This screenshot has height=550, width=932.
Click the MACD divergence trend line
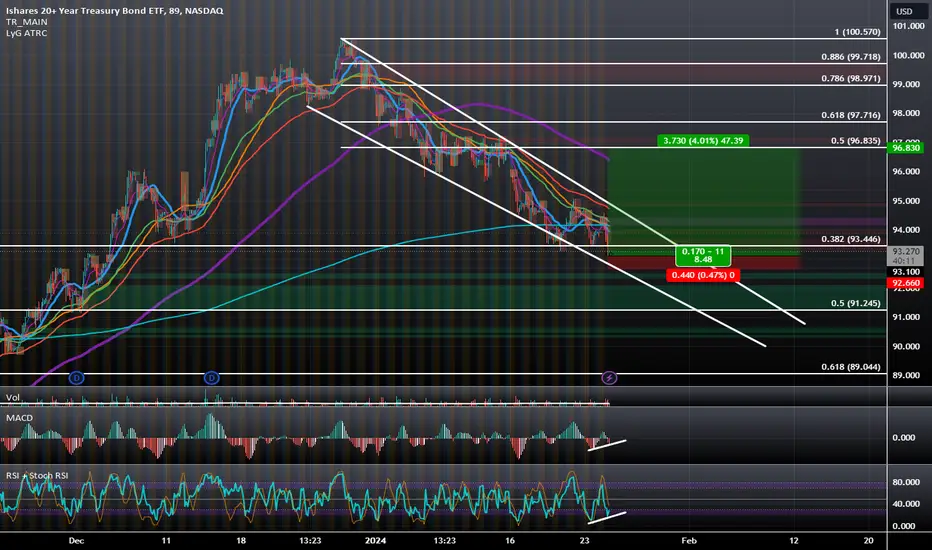607,445
